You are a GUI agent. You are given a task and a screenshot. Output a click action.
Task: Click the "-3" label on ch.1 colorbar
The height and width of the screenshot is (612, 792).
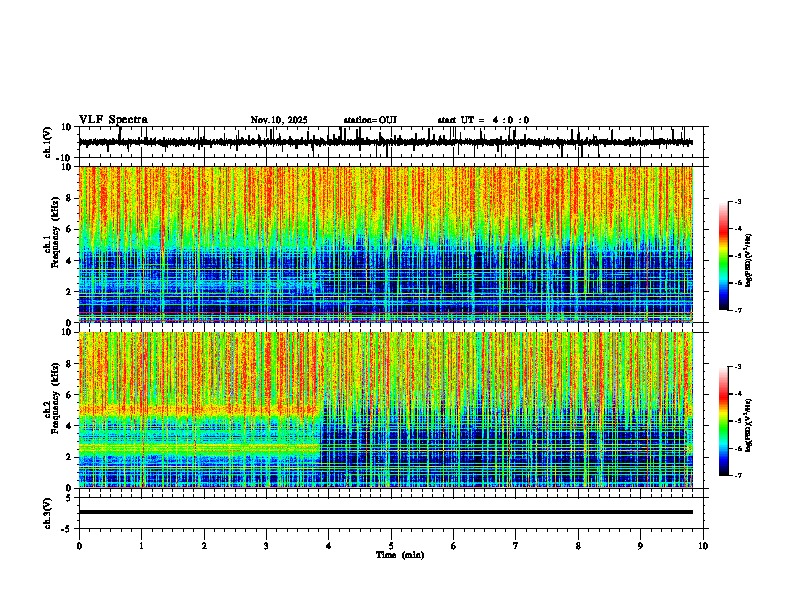737,202
